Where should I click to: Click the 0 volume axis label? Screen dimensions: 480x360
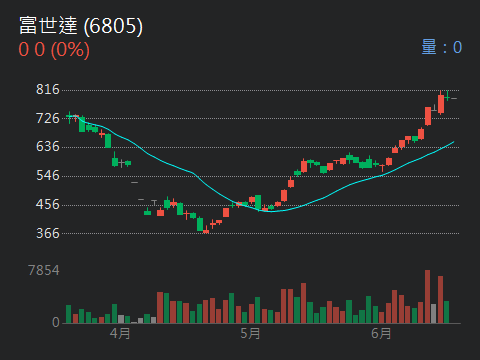[x=56, y=322]
